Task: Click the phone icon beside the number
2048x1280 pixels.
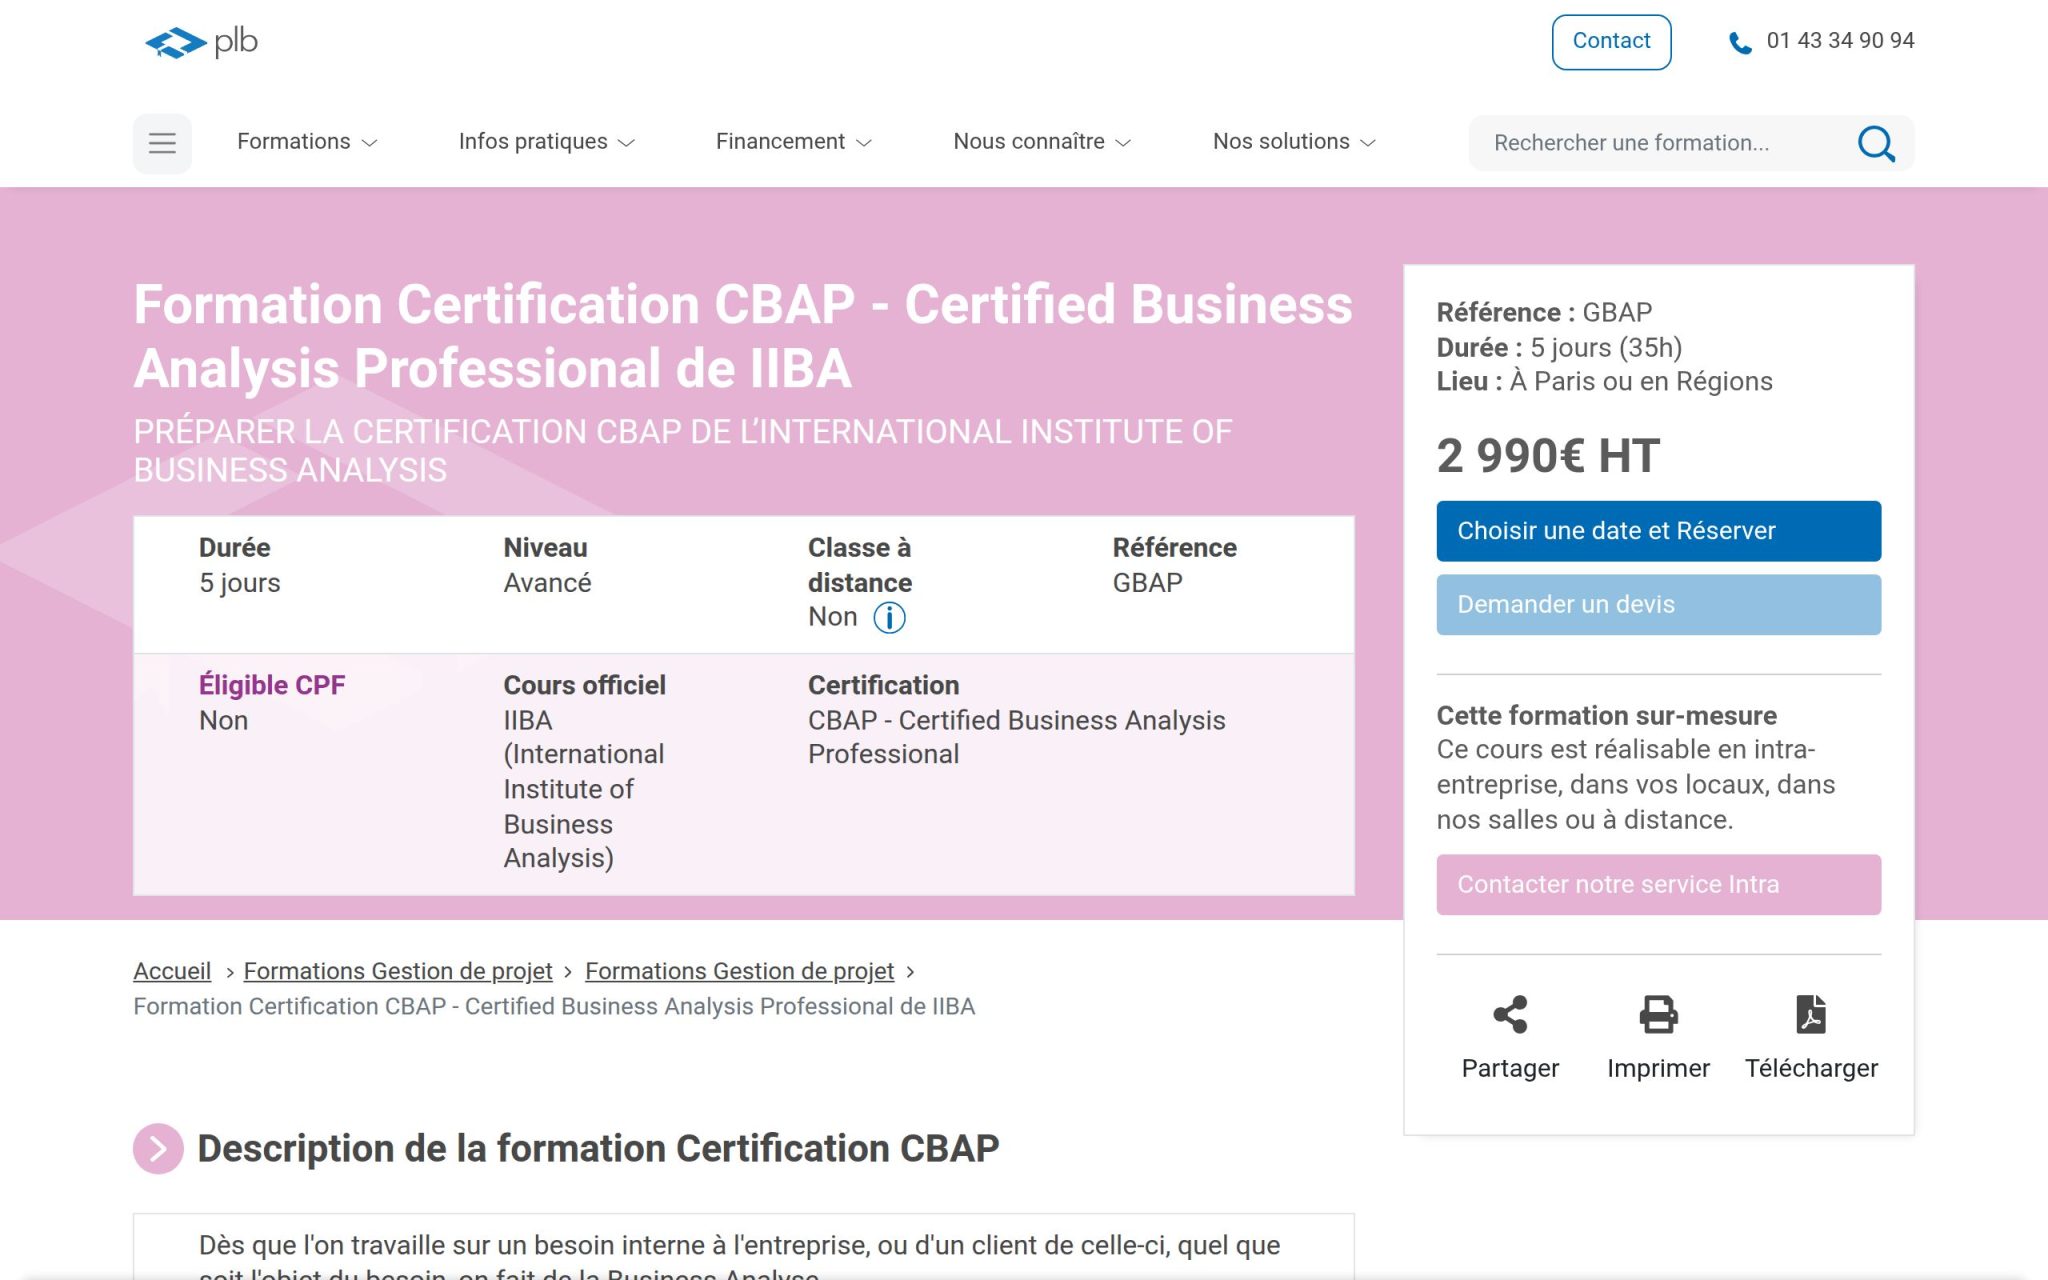Action: click(x=1740, y=43)
